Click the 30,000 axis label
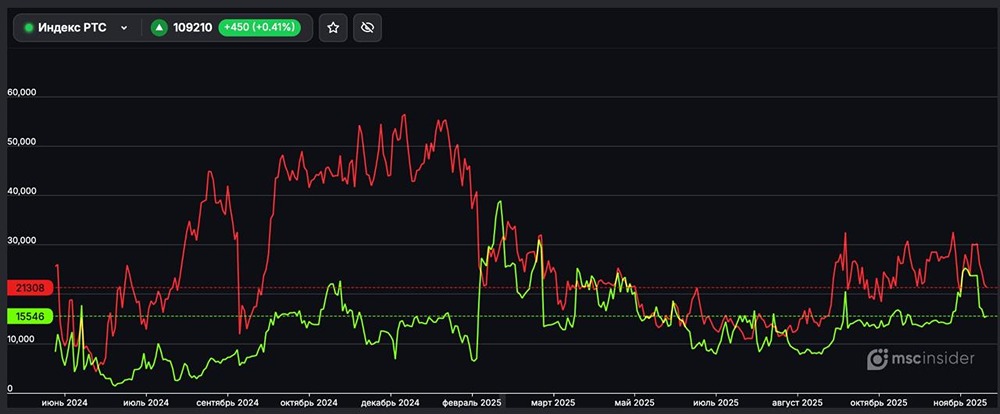The image size is (1000, 414). point(22,241)
